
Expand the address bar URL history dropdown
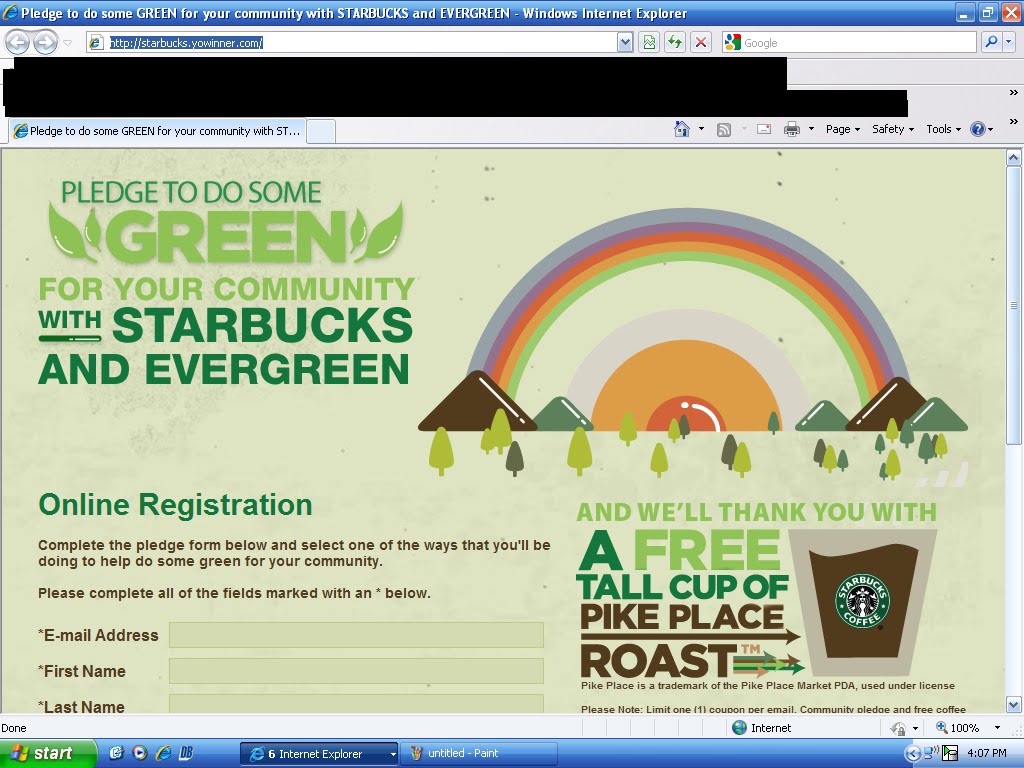coord(625,42)
